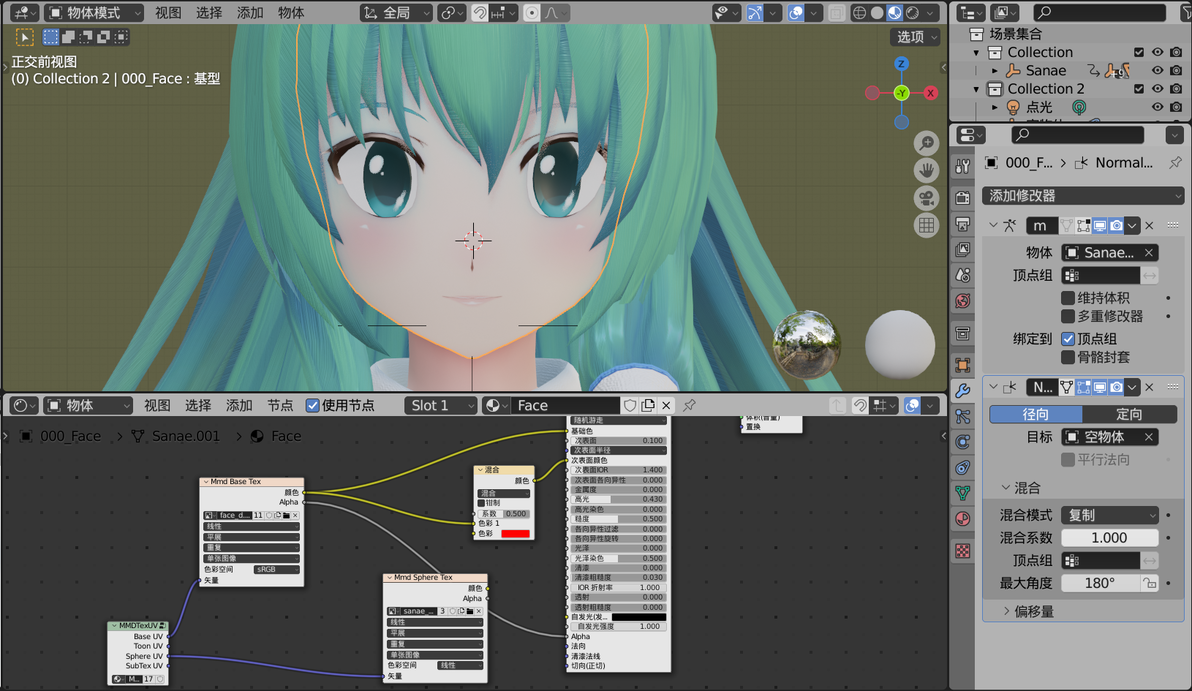Viewport: 1192px width, 691px height.
Task: Collapse the 混合 subpanel
Action: click(1006, 487)
